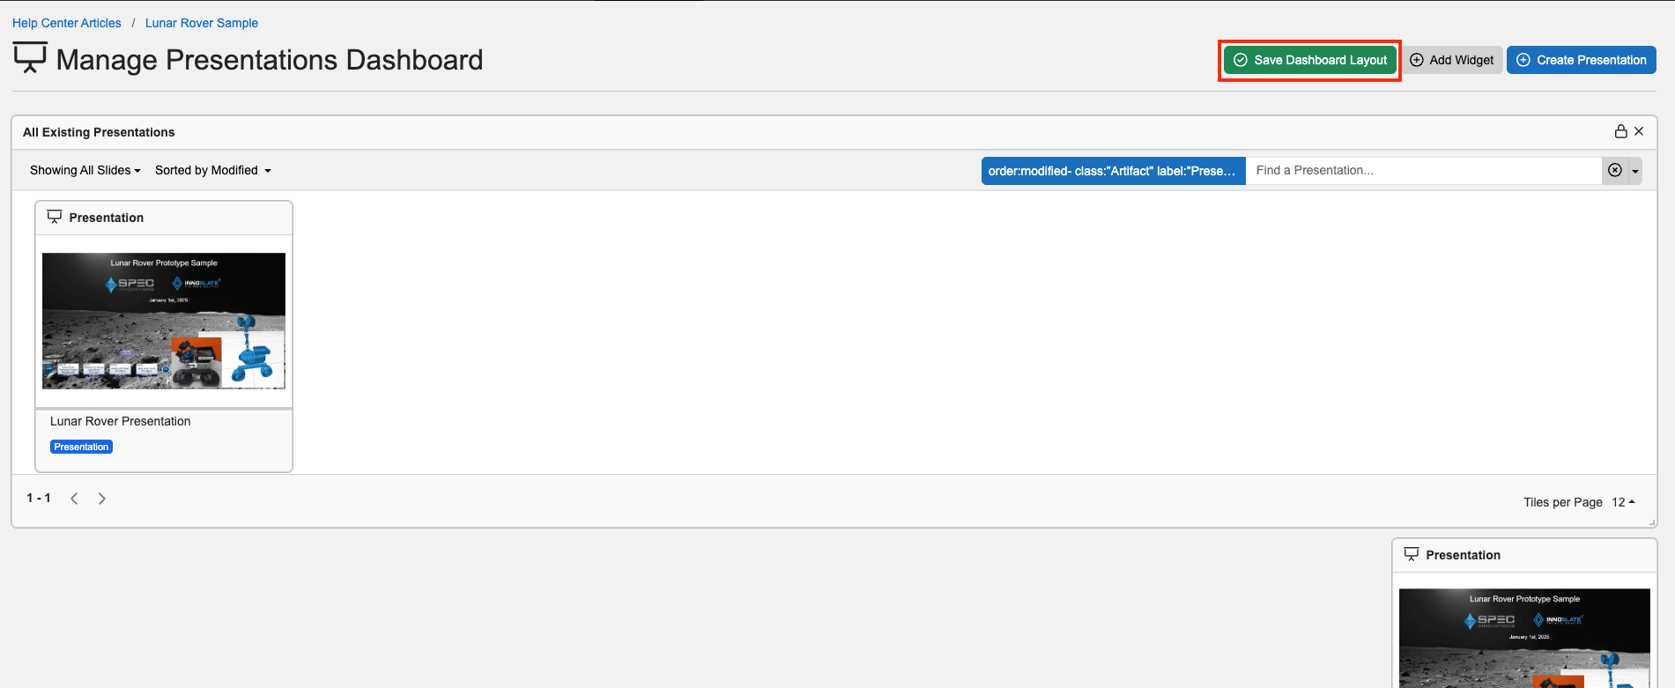Click the presentation icon in the first tile header
Image resolution: width=1675 pixels, height=688 pixels.
55,217
